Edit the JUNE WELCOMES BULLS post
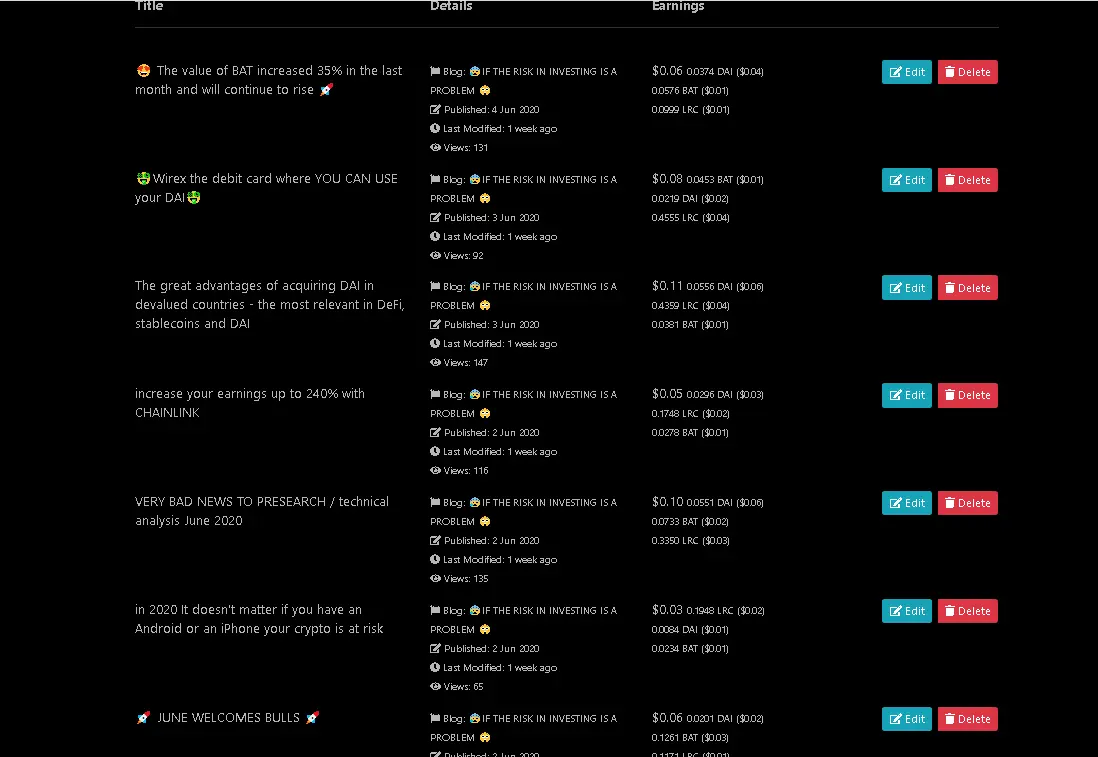Viewport: 1098px width, 757px height. [x=907, y=718]
